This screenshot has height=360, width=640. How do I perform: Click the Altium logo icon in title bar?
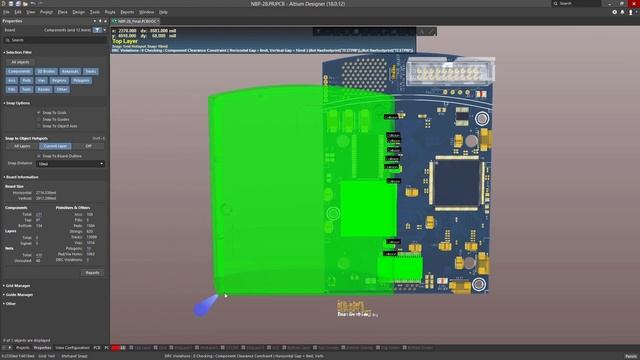(x=4, y=4)
